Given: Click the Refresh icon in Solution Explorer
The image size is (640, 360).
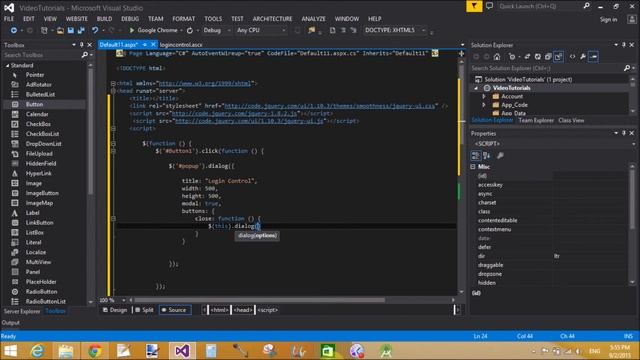Looking at the screenshot, I should 538,57.
